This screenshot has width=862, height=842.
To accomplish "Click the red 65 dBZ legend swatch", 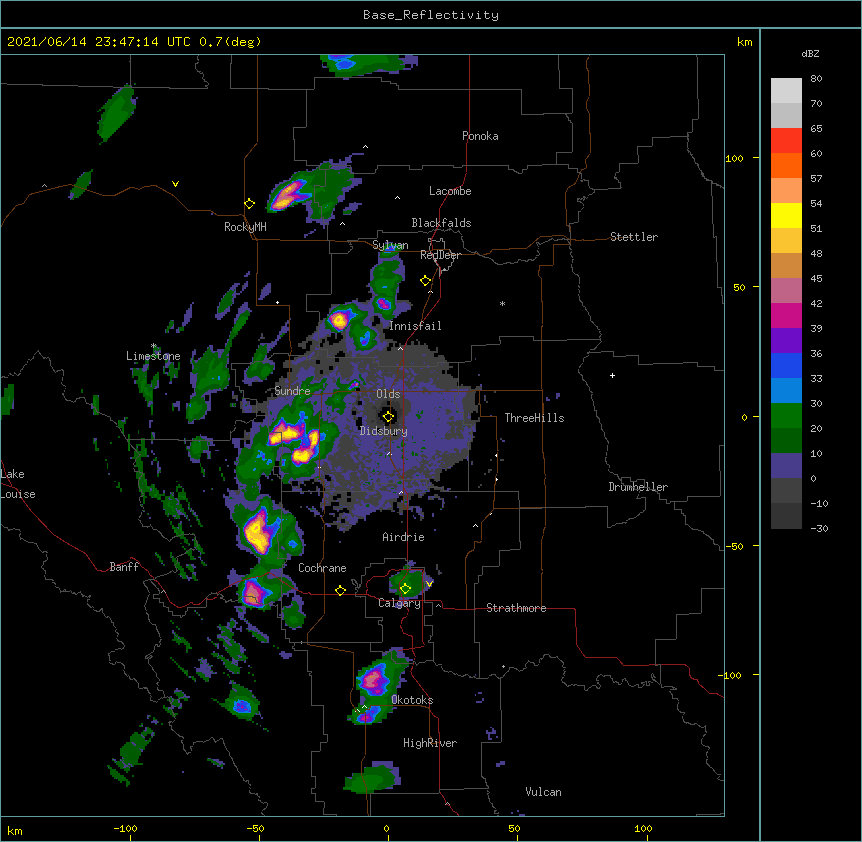I will pos(786,141).
